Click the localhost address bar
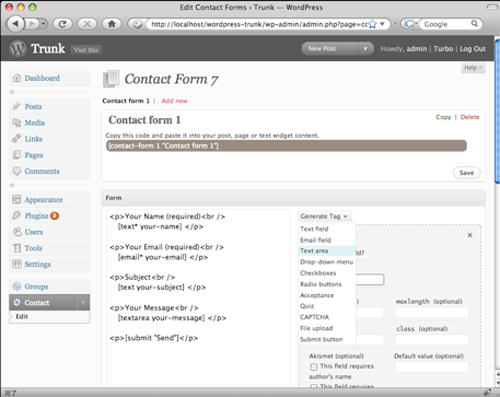500x397 pixels. 259,24
